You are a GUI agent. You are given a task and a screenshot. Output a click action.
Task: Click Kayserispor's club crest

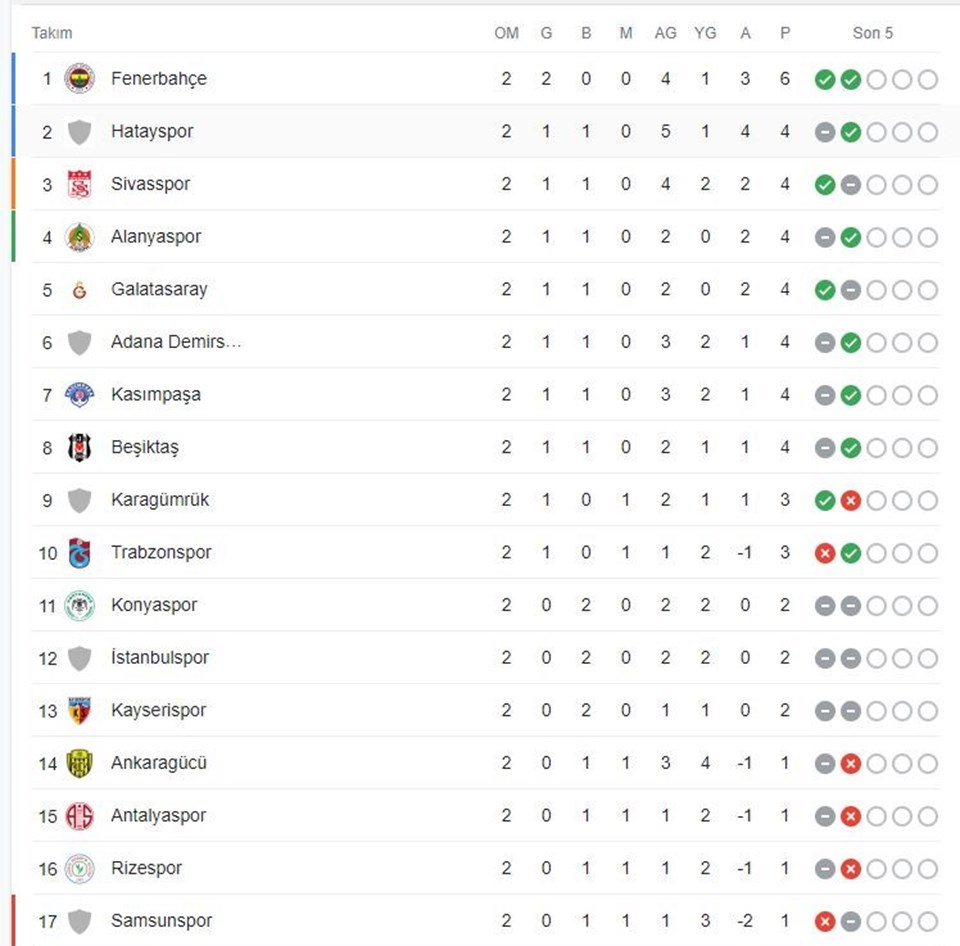[x=80, y=711]
